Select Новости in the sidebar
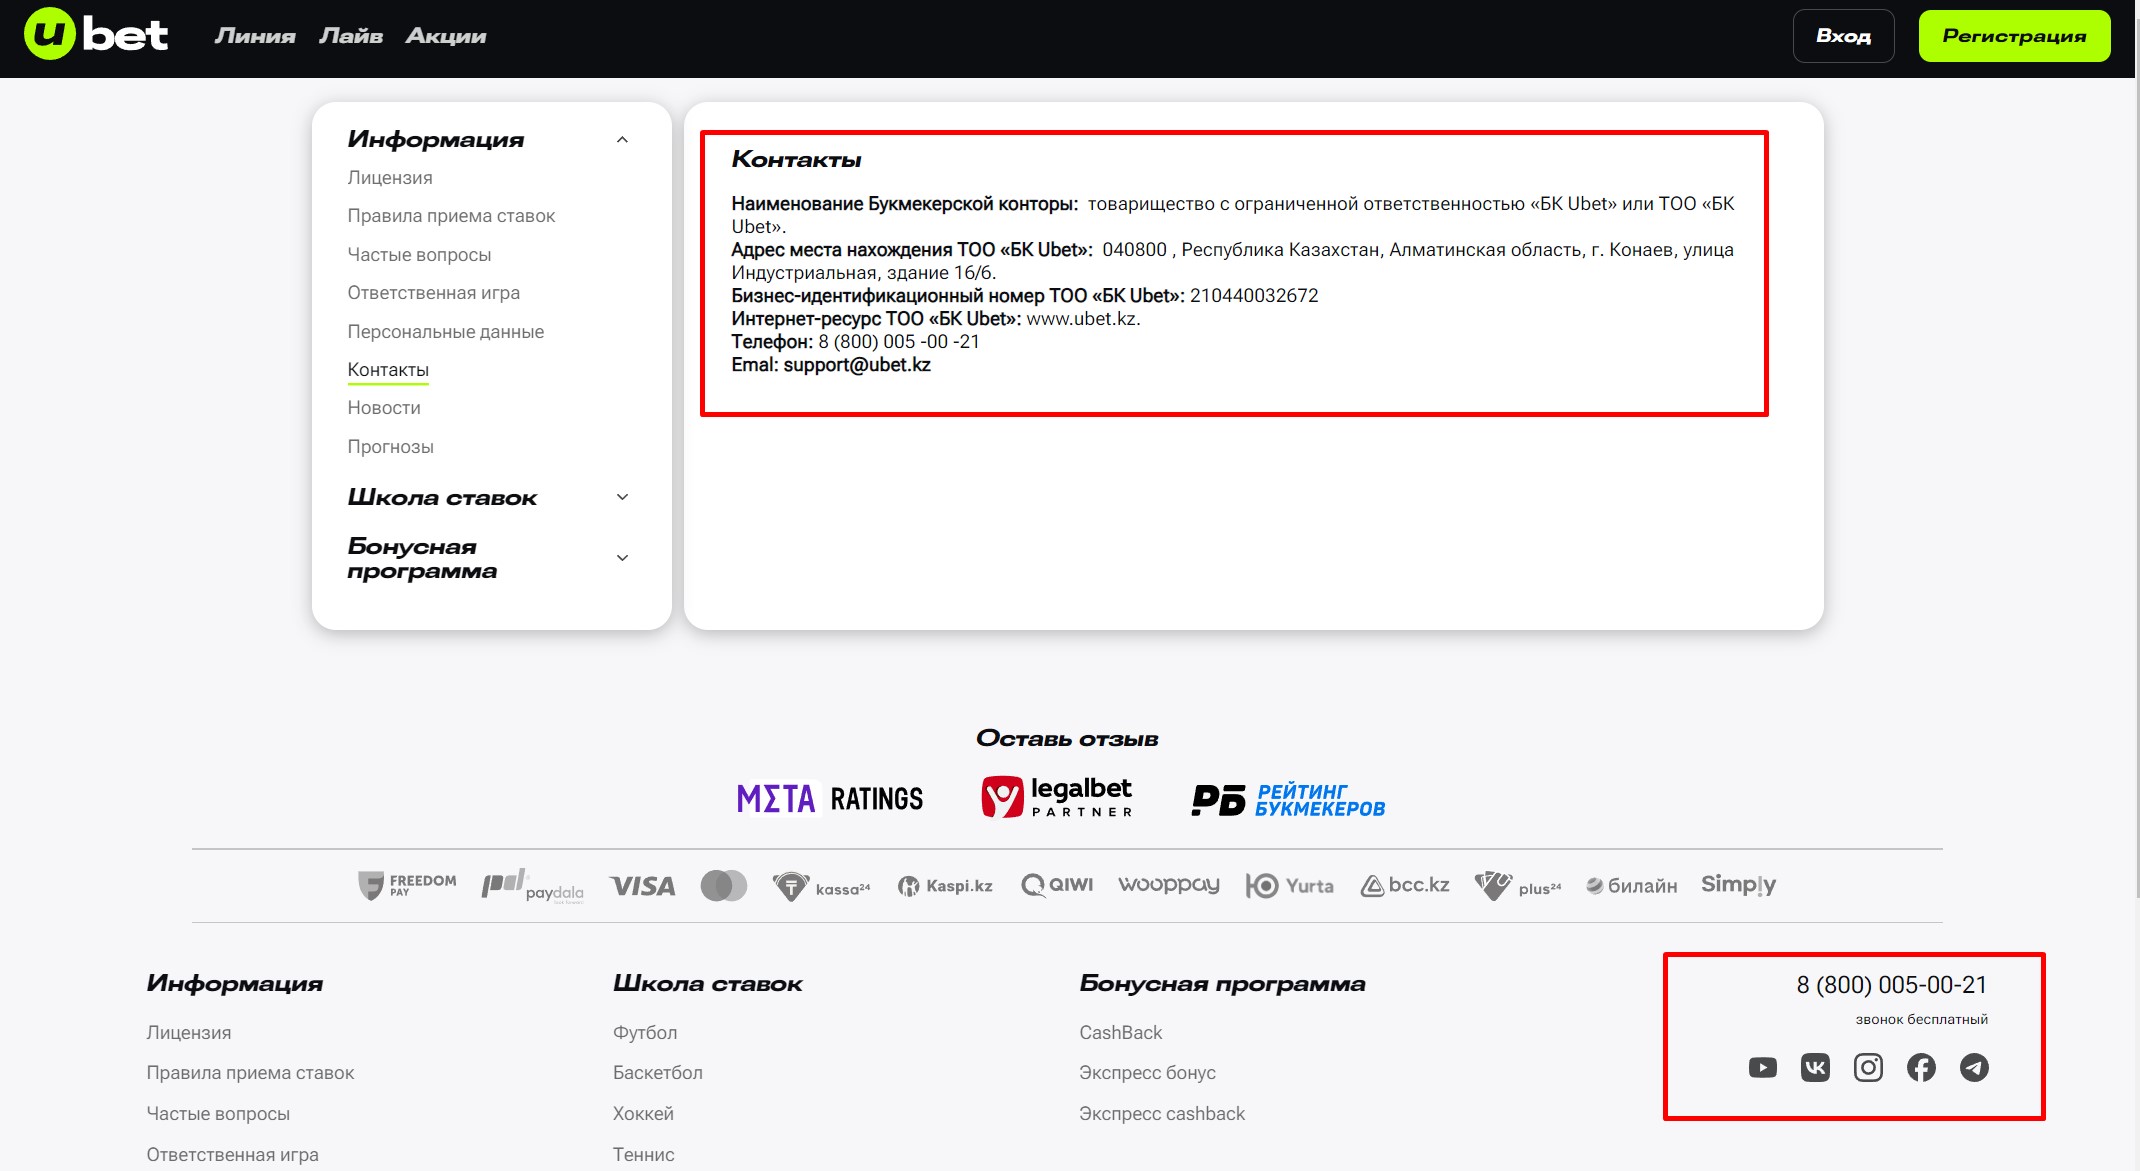Image resolution: width=2140 pixels, height=1171 pixels. point(384,408)
